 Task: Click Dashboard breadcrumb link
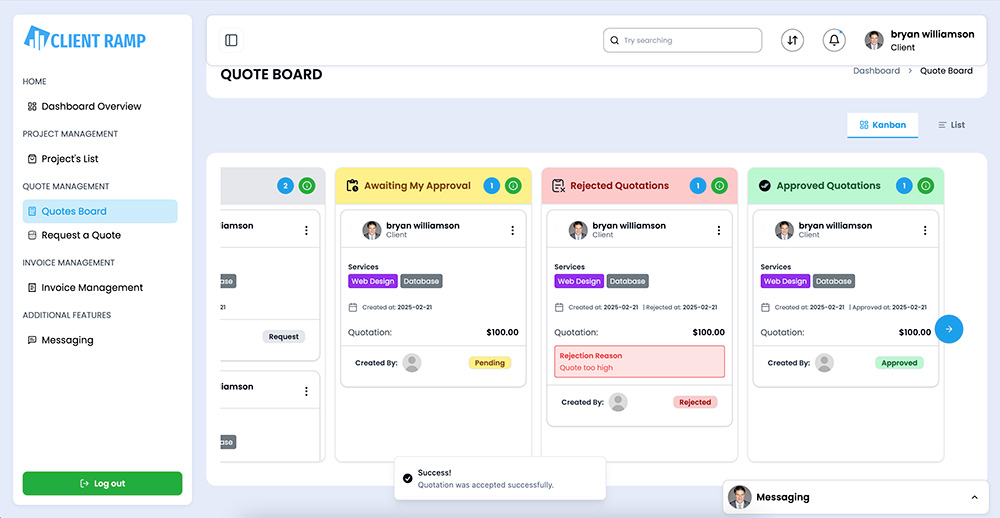tap(876, 71)
